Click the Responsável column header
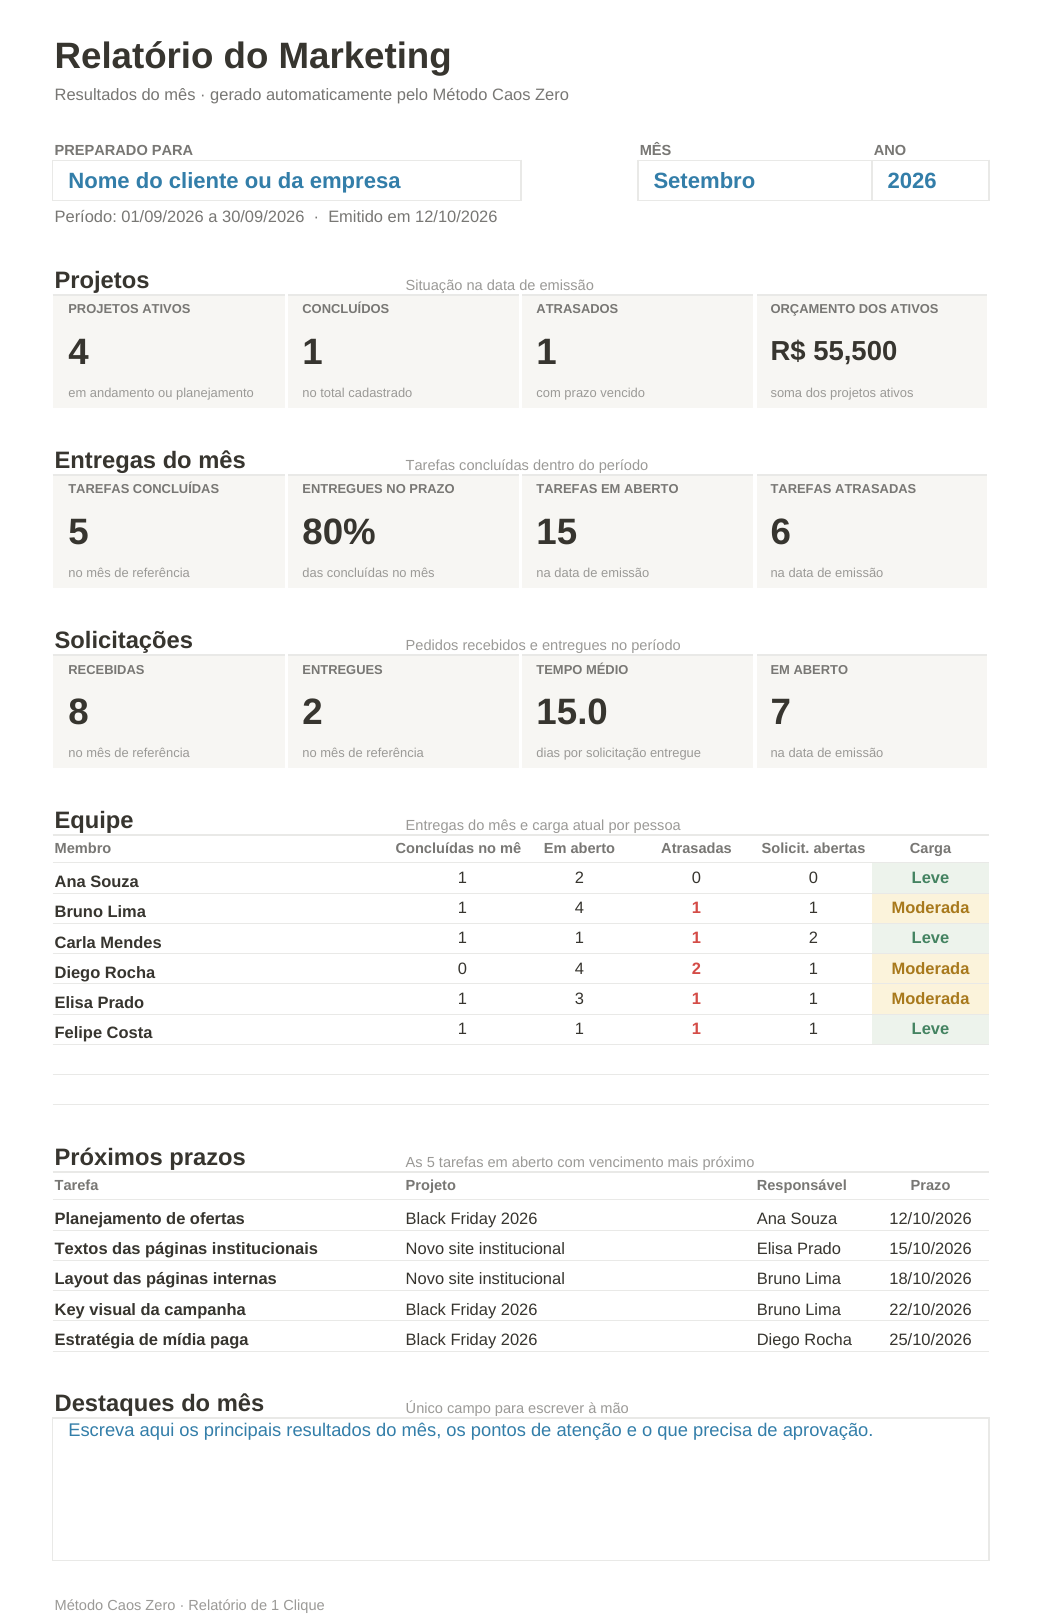Image resolution: width=1042 pixels, height=1614 pixels. [x=801, y=1185]
